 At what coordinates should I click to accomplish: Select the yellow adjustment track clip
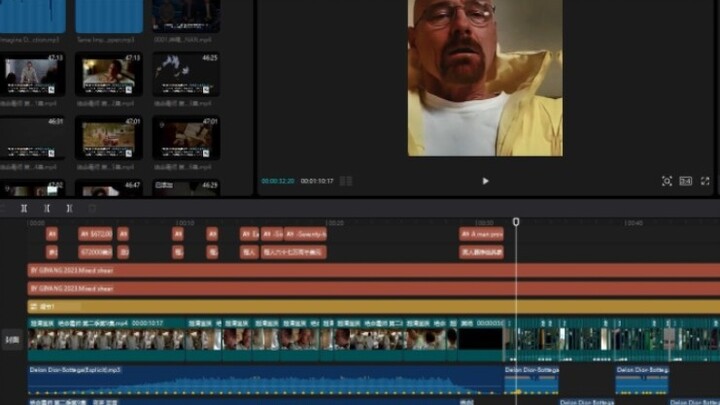[374, 306]
